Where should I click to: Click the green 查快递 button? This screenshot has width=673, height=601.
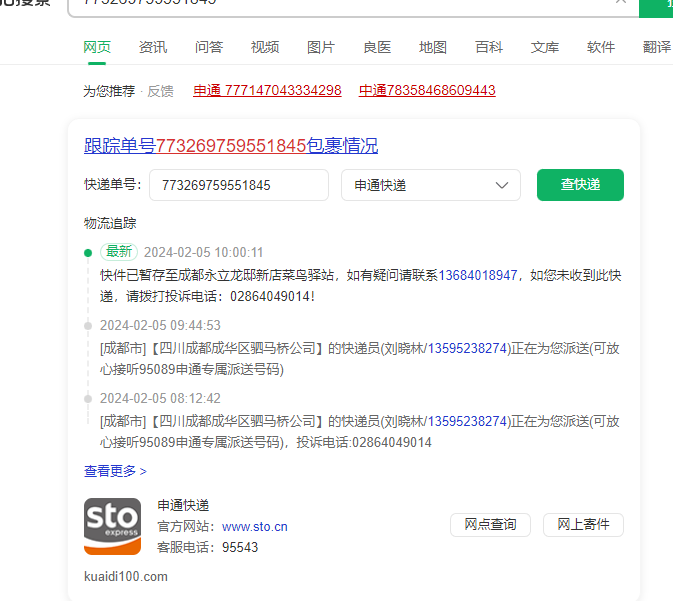pyautogui.click(x=580, y=185)
